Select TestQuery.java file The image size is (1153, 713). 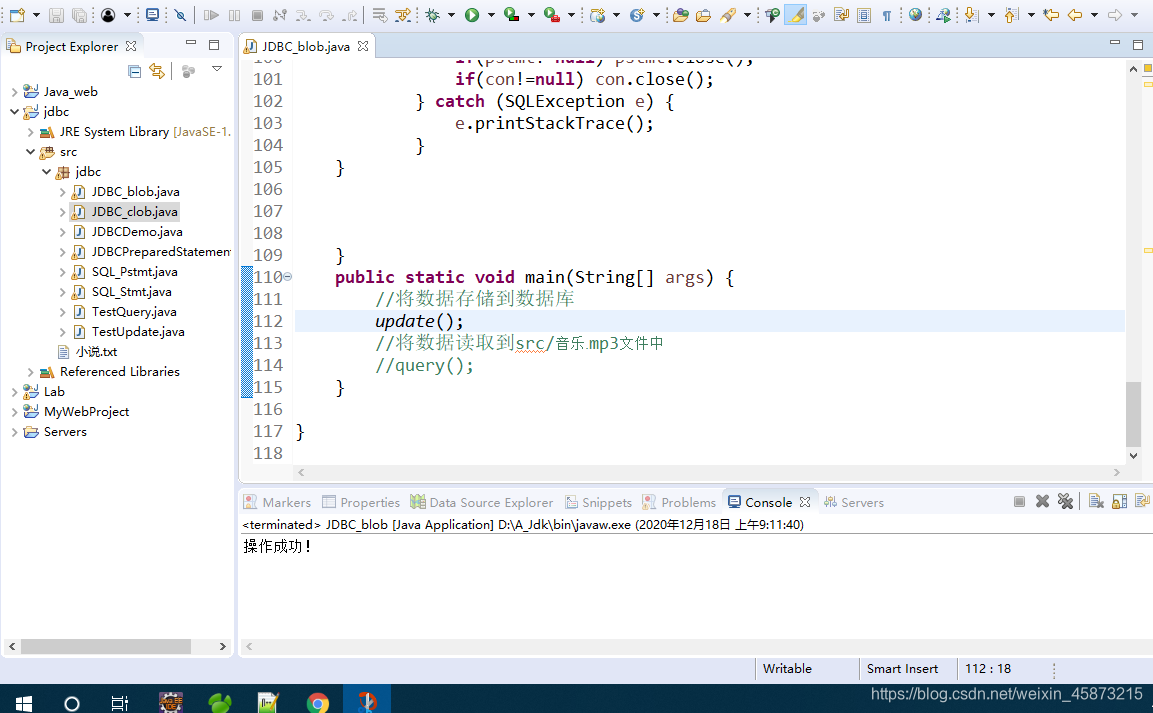(134, 312)
